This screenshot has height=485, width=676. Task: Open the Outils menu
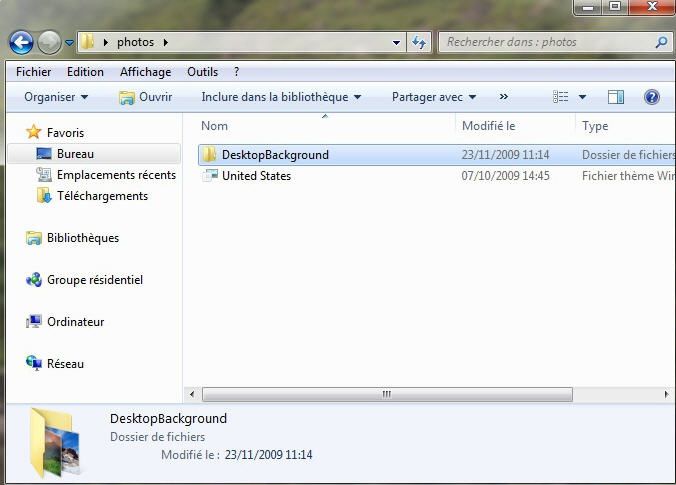(x=202, y=72)
